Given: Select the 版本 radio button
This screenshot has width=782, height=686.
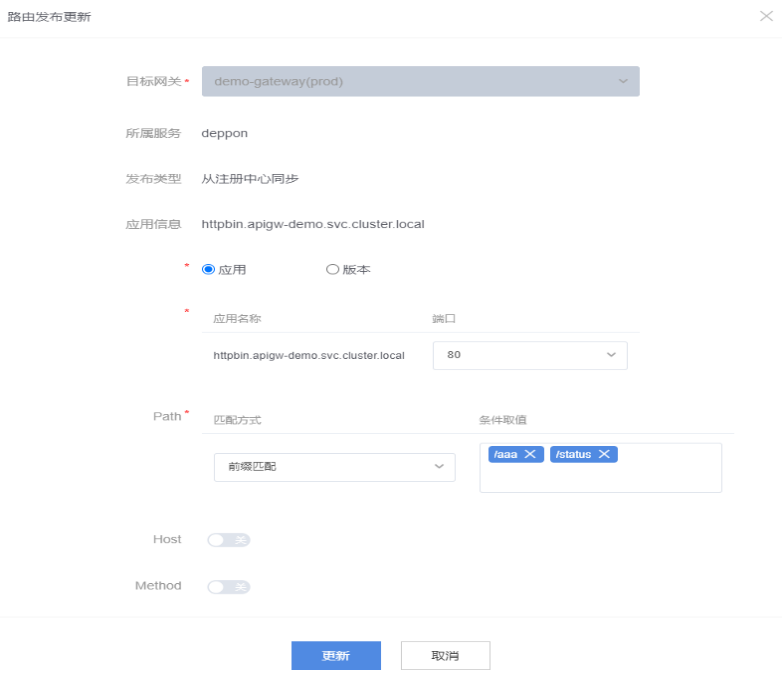Looking at the screenshot, I should [332, 269].
